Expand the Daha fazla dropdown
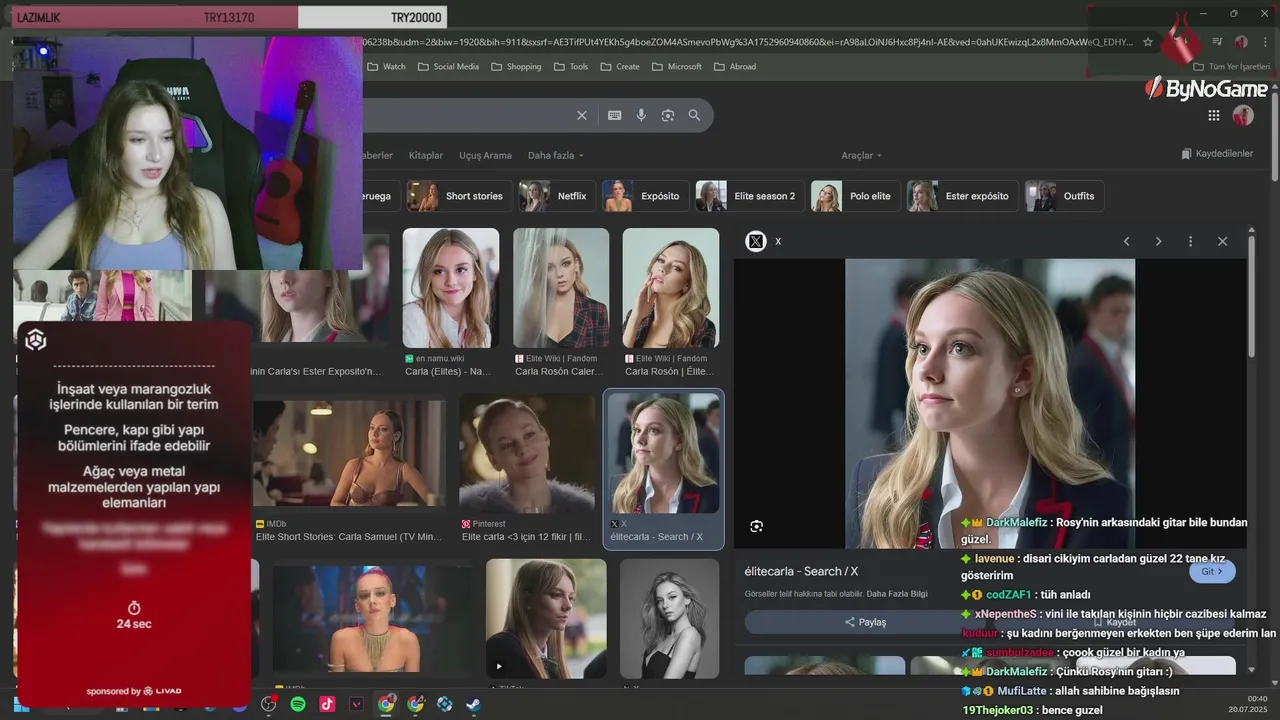Image resolution: width=1280 pixels, height=720 pixels. [x=555, y=155]
